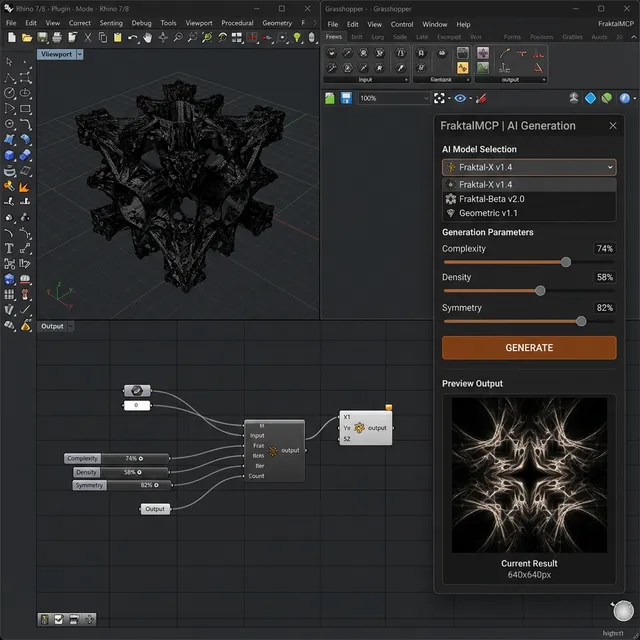Screen dimensions: 640x640
Task: Click the Copy icon in Rhino toolbar
Action: pyautogui.click(x=103, y=38)
